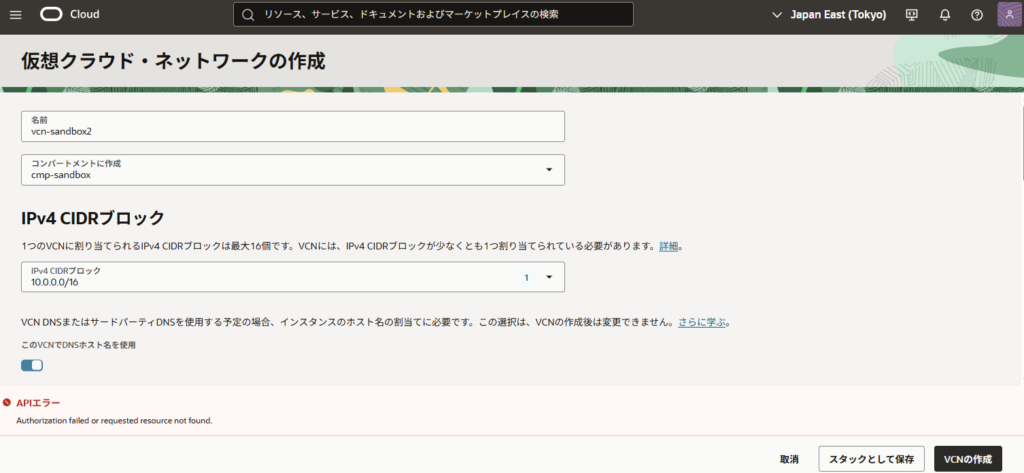Toggle the このVCNでDNSホスト名を使用 switch

click(x=32, y=365)
